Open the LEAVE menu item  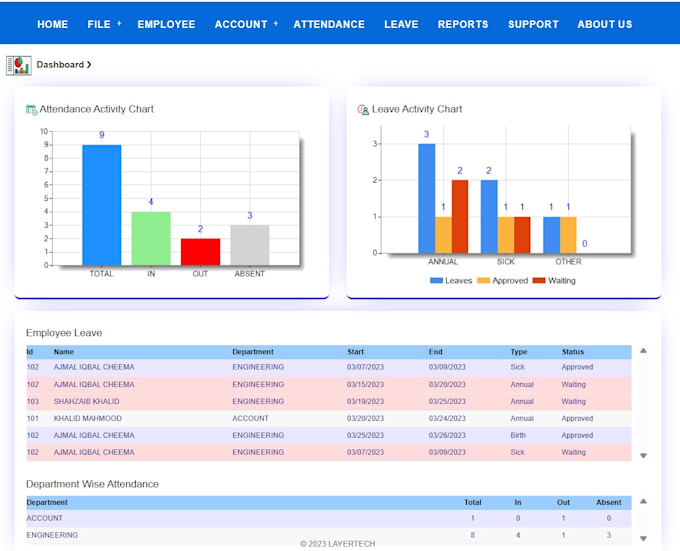pos(401,24)
